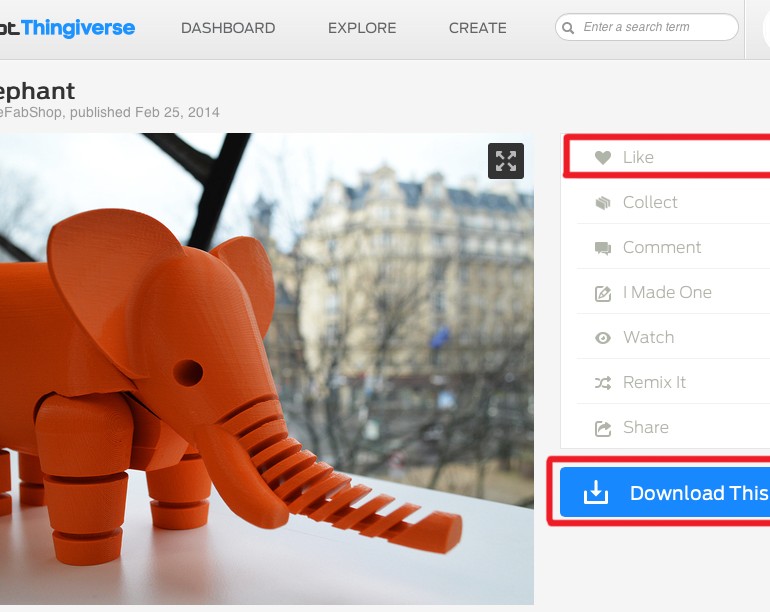Click the Comment speech bubble icon
The image size is (770, 612).
click(603, 248)
